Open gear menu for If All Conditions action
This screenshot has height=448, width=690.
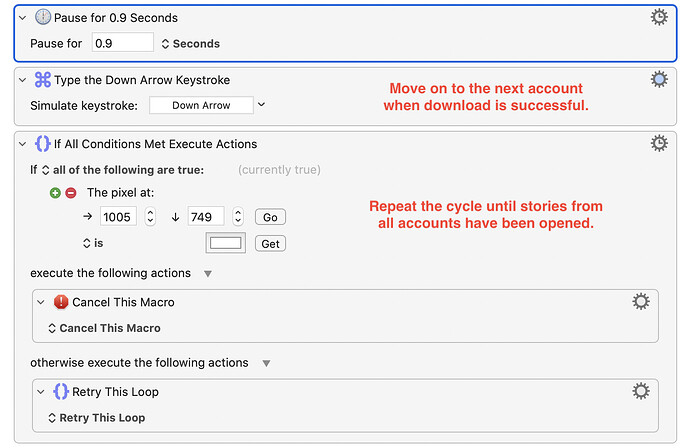pyautogui.click(x=659, y=143)
